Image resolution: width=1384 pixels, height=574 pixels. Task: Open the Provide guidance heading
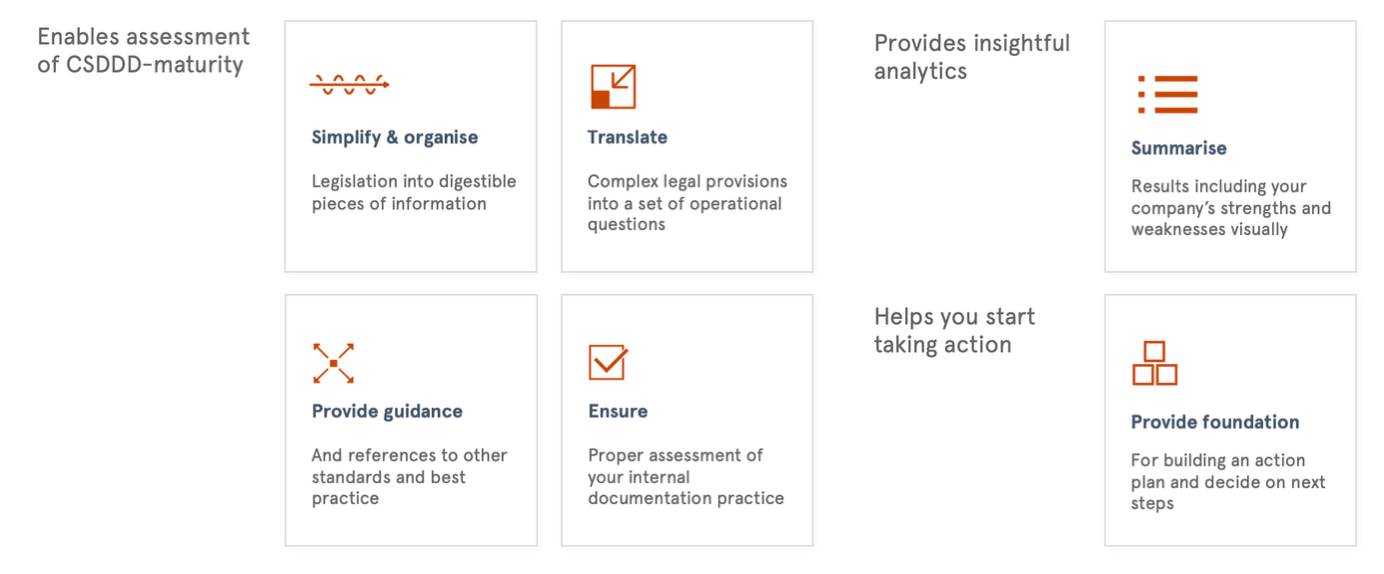[387, 411]
